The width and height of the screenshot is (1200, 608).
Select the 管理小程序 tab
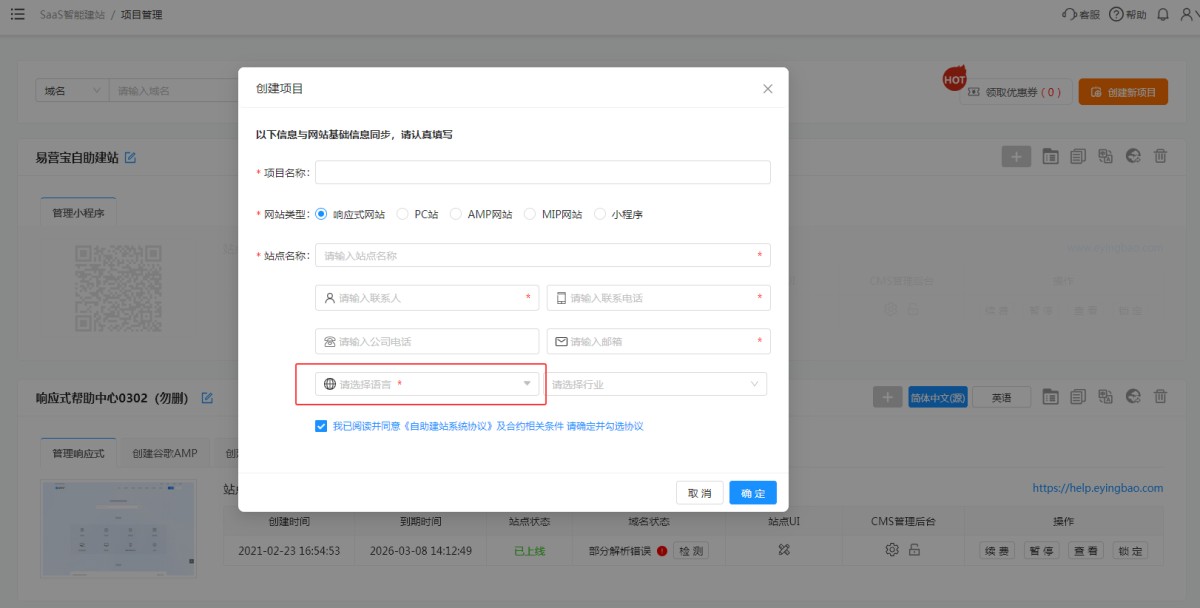(78, 213)
